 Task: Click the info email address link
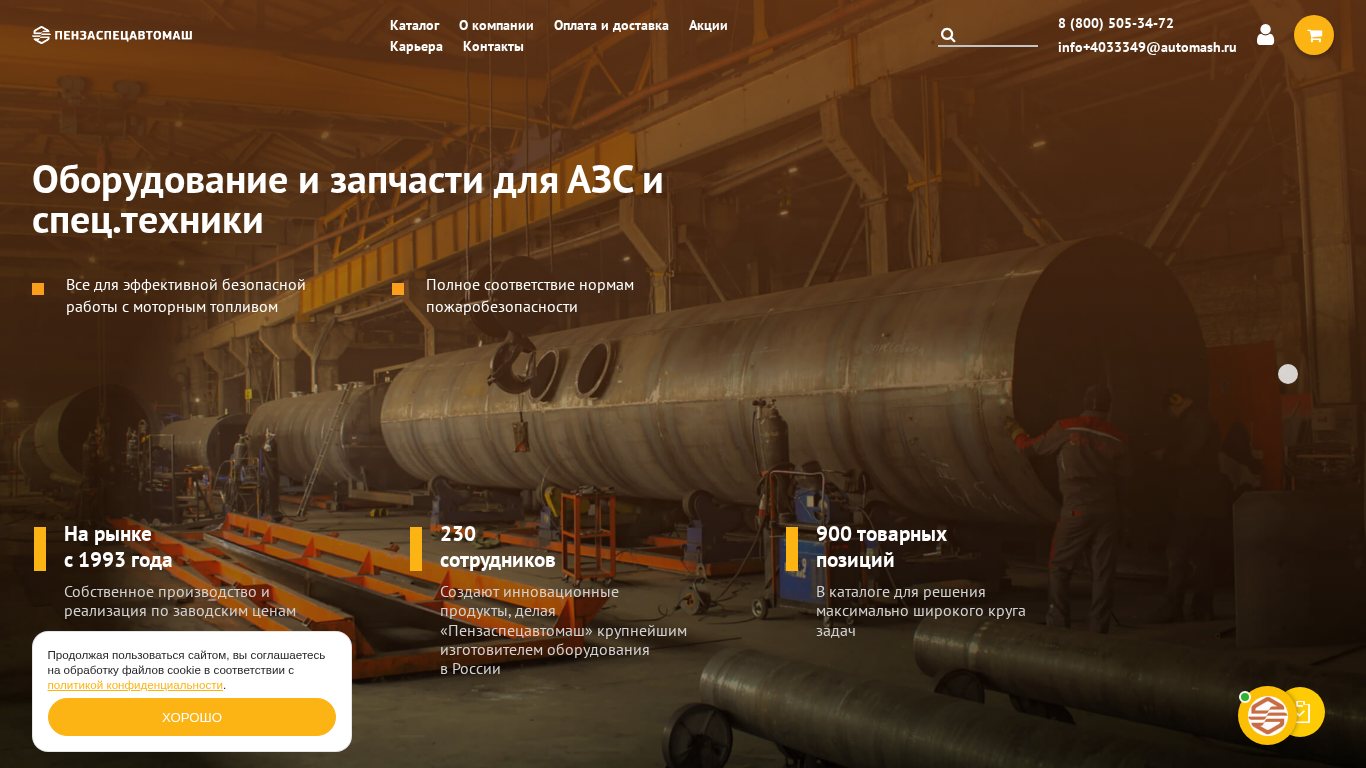coord(1147,47)
